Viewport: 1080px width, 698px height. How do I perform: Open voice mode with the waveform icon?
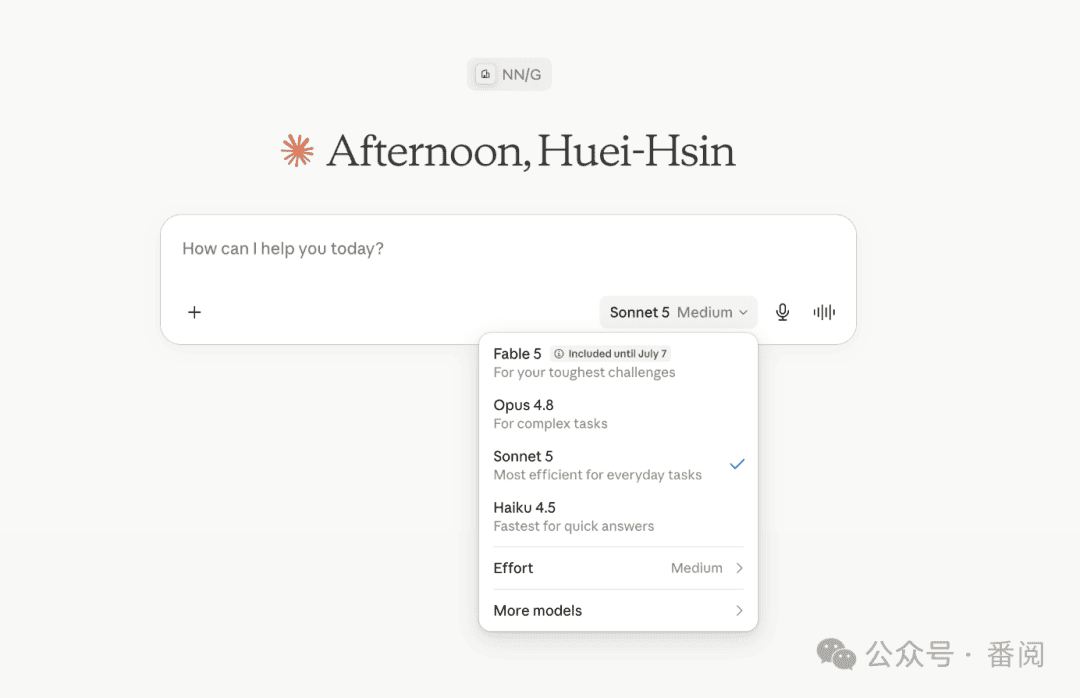824,312
